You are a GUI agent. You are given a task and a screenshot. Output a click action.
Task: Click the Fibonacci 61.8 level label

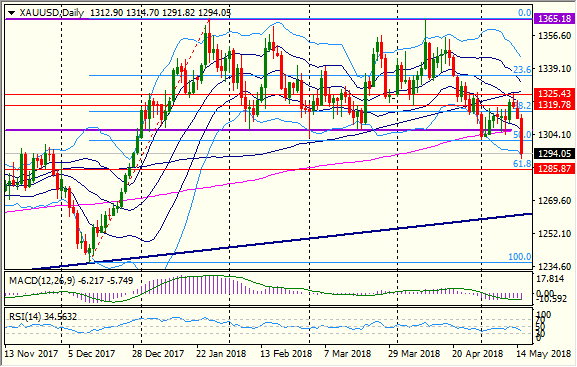[x=522, y=163]
